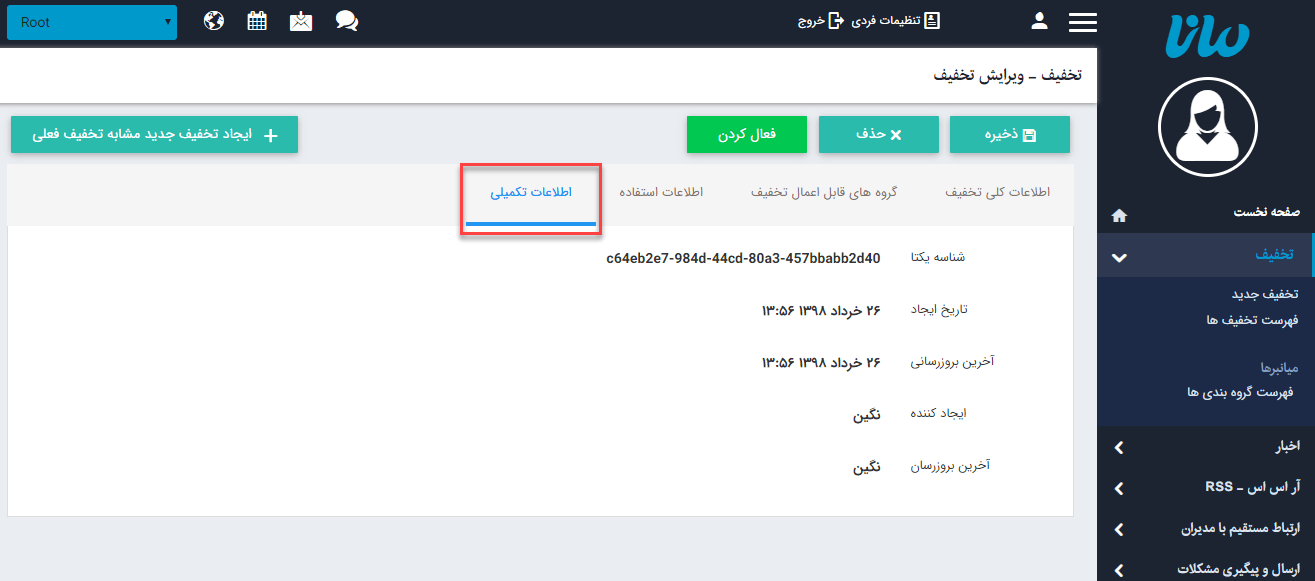Open the hamburger menu icon
Viewport: 1315px width, 581px height.
click(1082, 20)
